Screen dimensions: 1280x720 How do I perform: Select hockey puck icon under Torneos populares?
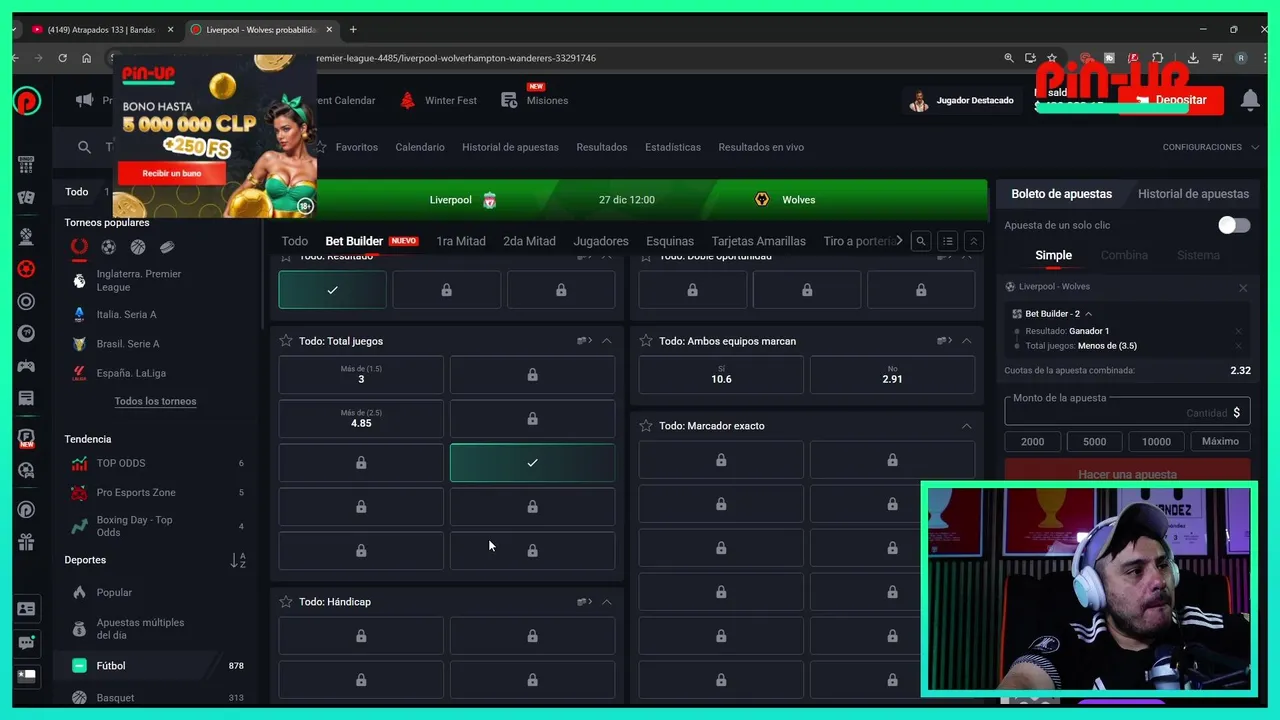167,247
